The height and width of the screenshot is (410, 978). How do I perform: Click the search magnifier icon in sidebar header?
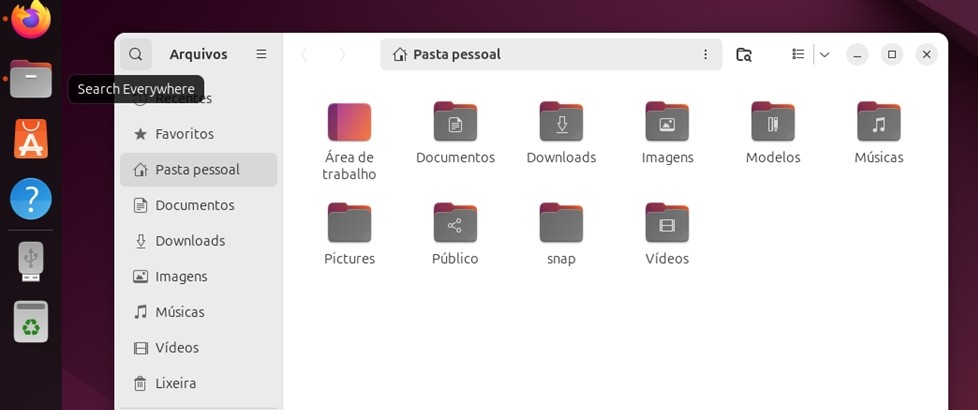click(x=136, y=54)
